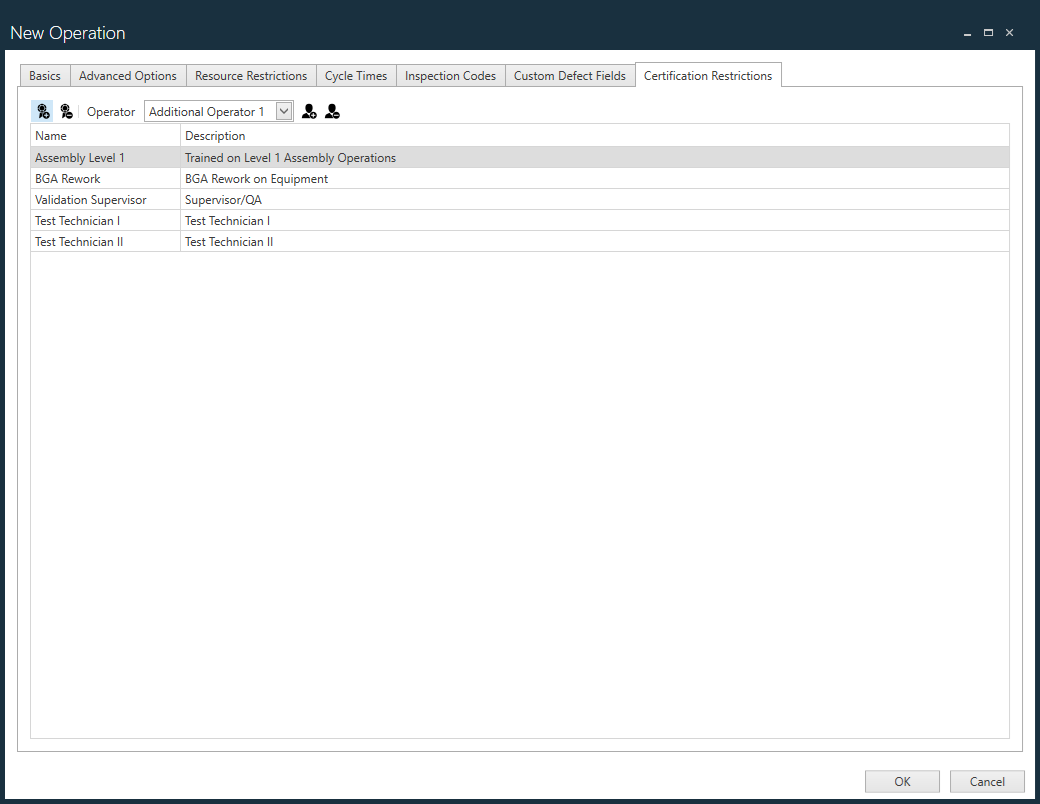Click the add certification restriction badge icon
The image size is (1040, 804).
coord(43,111)
